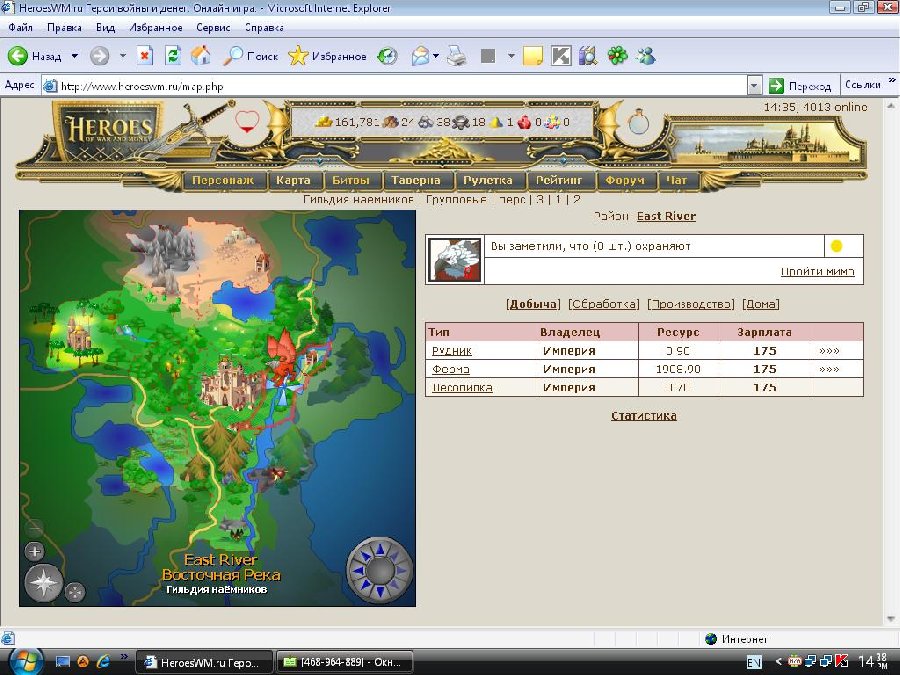The width and height of the screenshot is (900, 675).
Task: Open the Messenger people icon
Action: pyautogui.click(x=646, y=56)
